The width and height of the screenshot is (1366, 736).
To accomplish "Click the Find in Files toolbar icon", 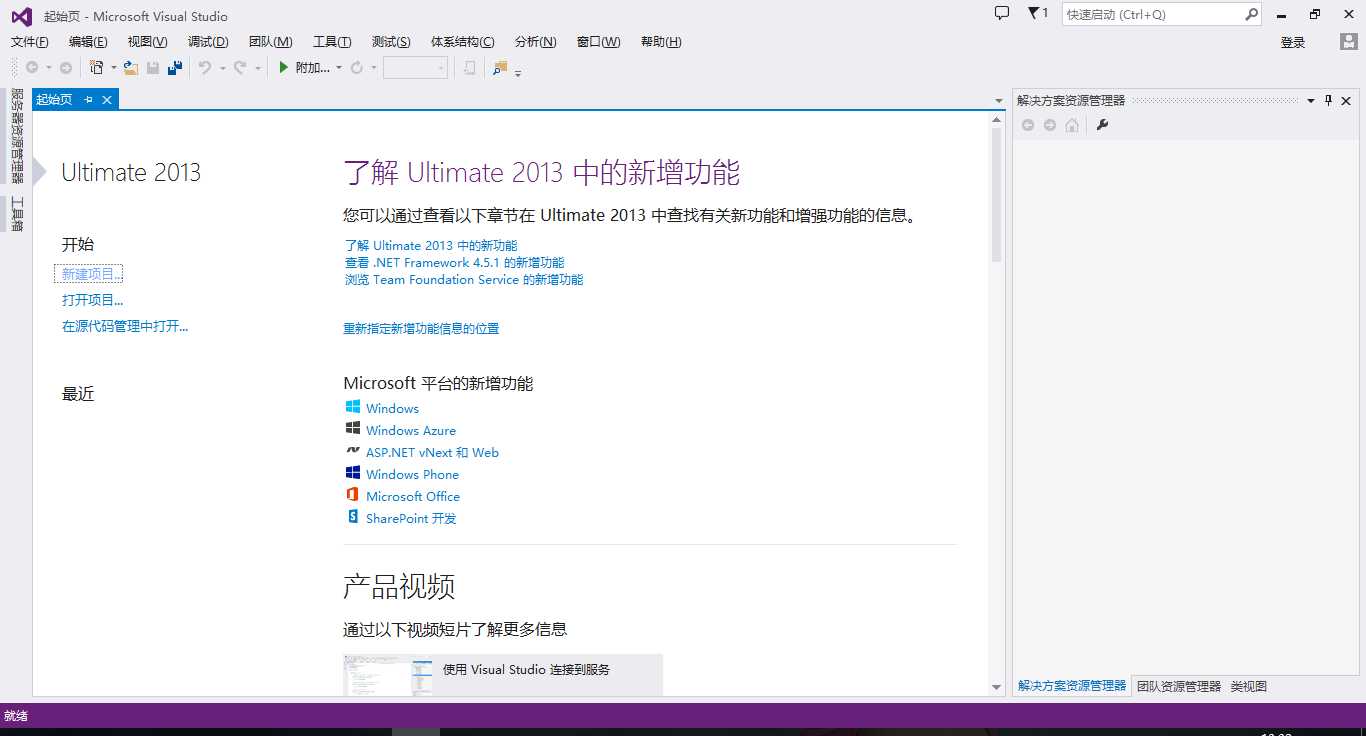I will [x=500, y=68].
